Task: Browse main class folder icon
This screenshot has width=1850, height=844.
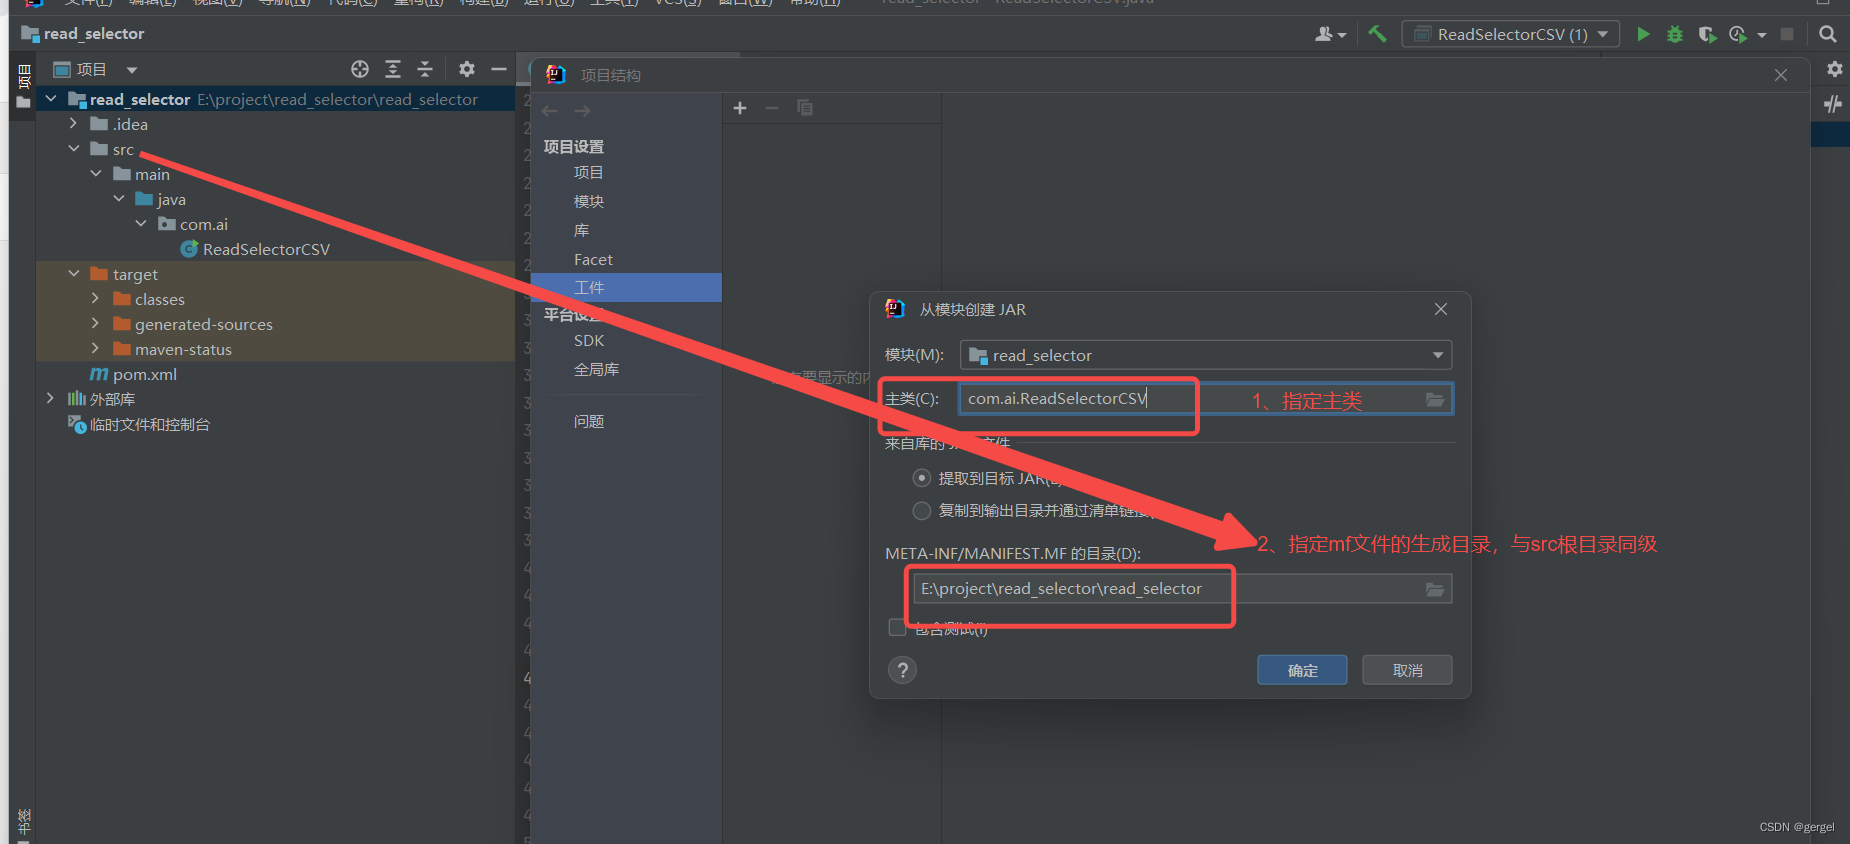Action: pyautogui.click(x=1435, y=399)
